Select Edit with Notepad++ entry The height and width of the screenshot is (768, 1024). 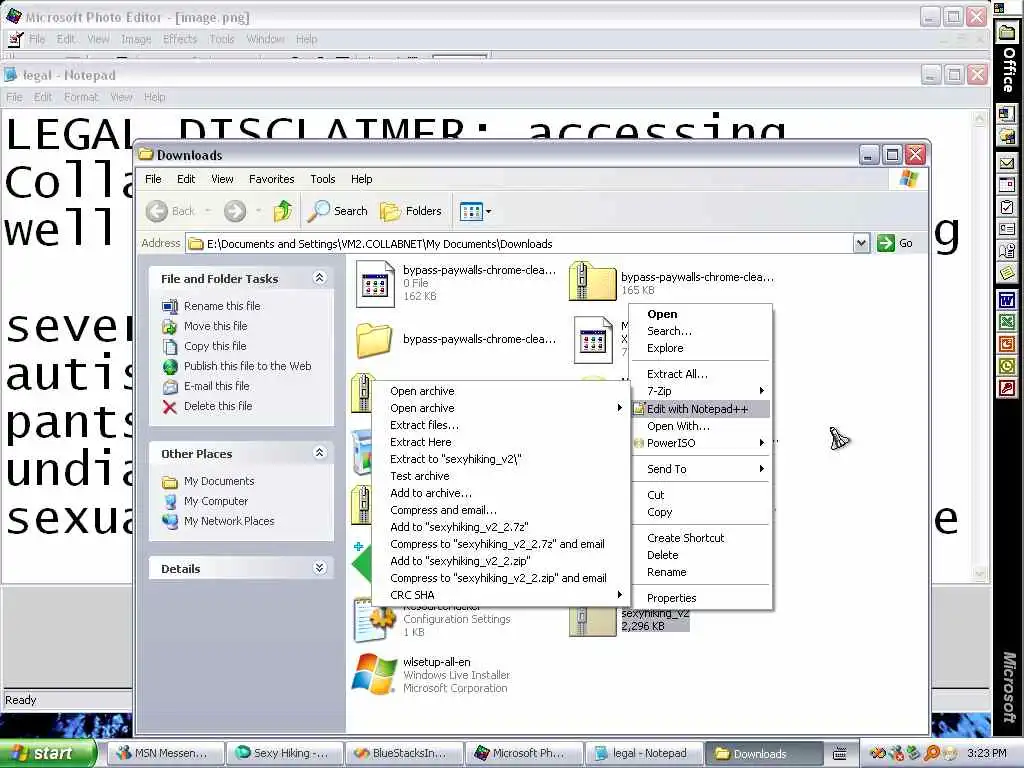click(x=701, y=409)
